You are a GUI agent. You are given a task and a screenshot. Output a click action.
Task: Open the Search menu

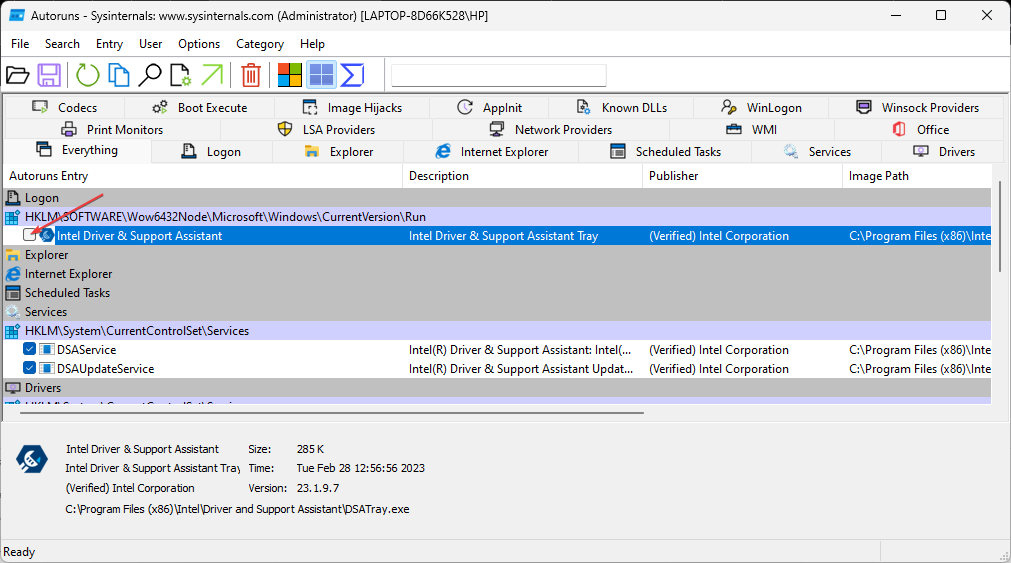tap(63, 44)
